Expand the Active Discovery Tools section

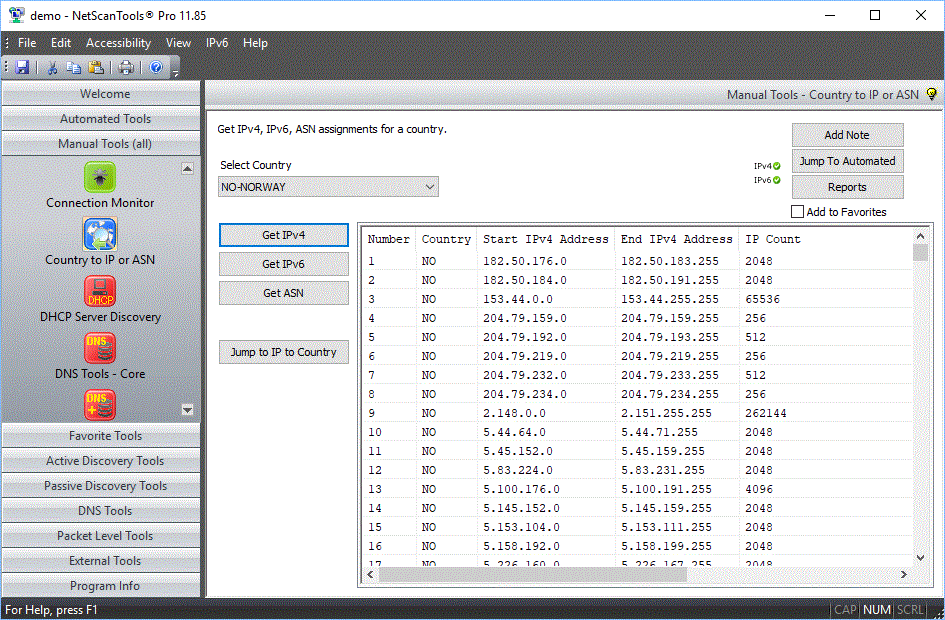101,460
